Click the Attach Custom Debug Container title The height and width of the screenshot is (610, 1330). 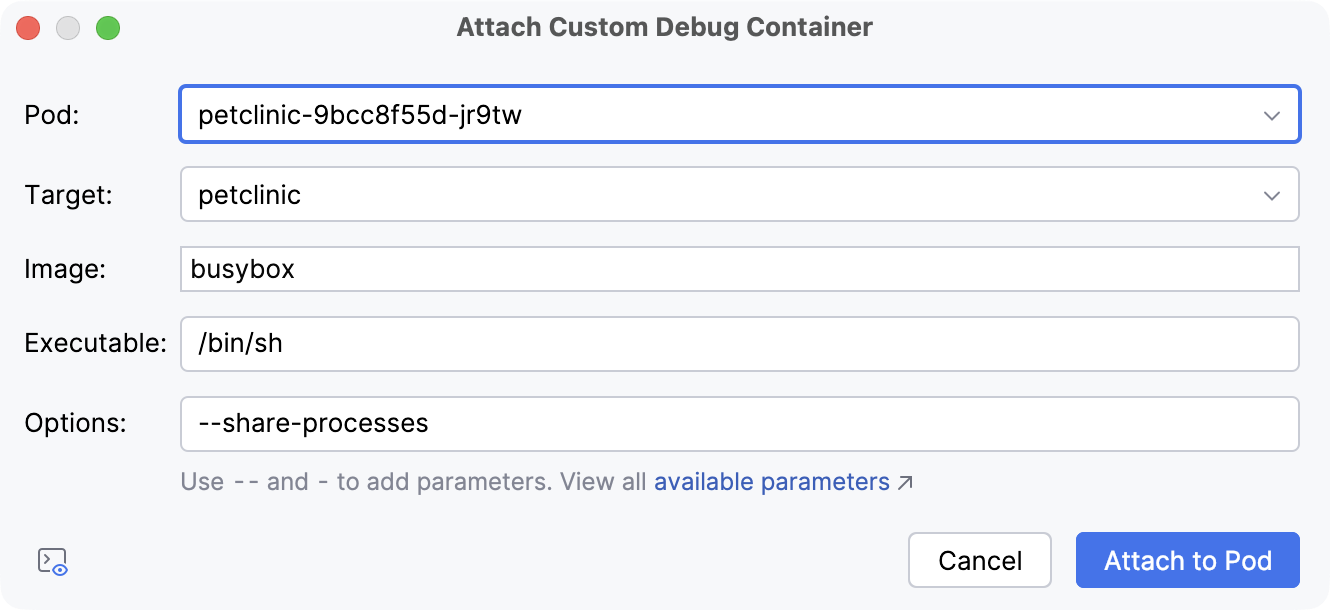pyautogui.click(x=664, y=27)
